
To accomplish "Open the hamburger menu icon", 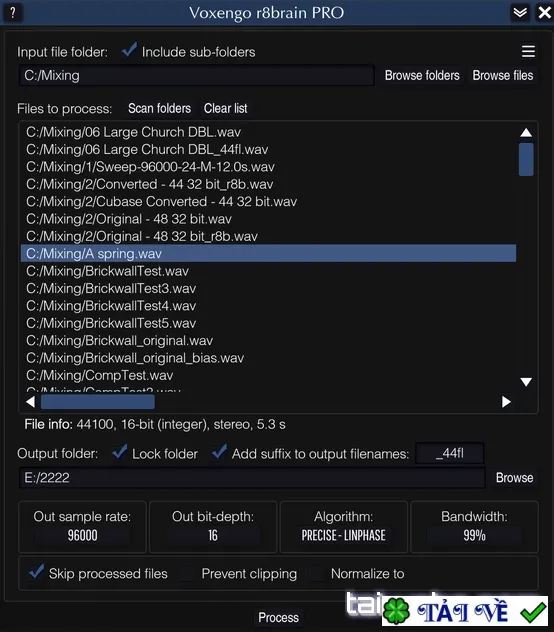I will click(x=528, y=52).
